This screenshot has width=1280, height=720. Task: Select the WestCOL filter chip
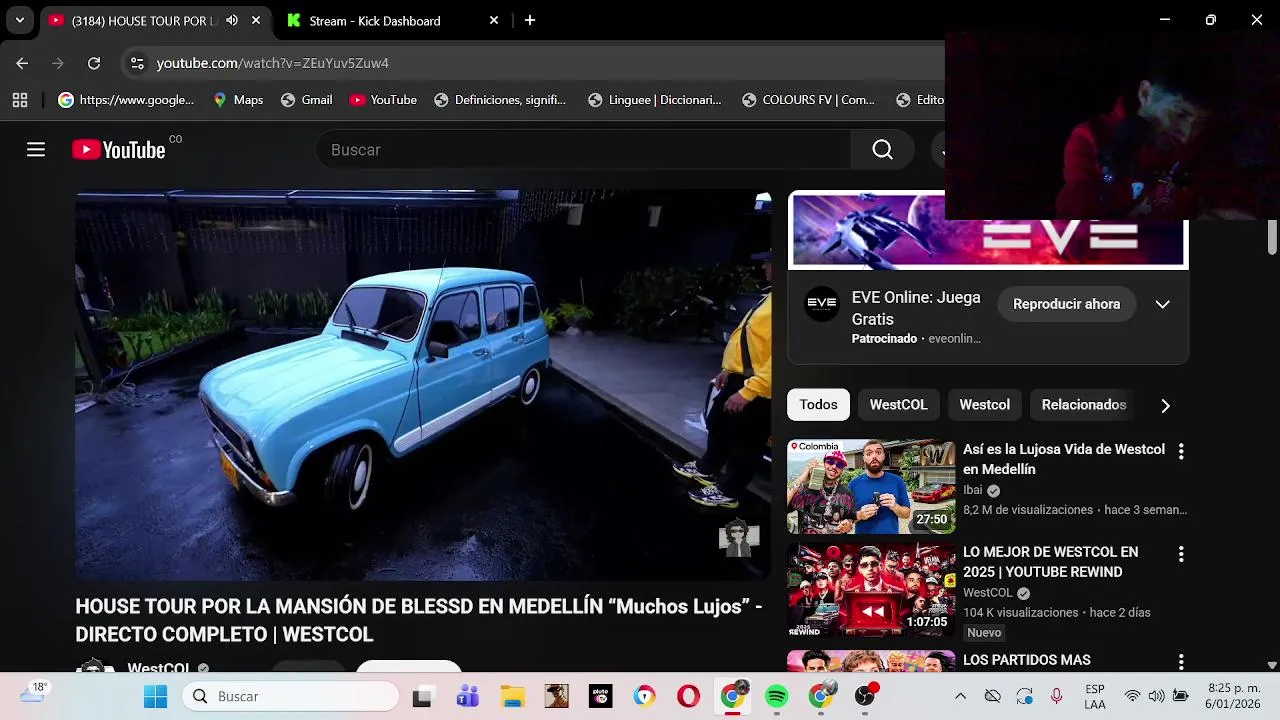[898, 405]
